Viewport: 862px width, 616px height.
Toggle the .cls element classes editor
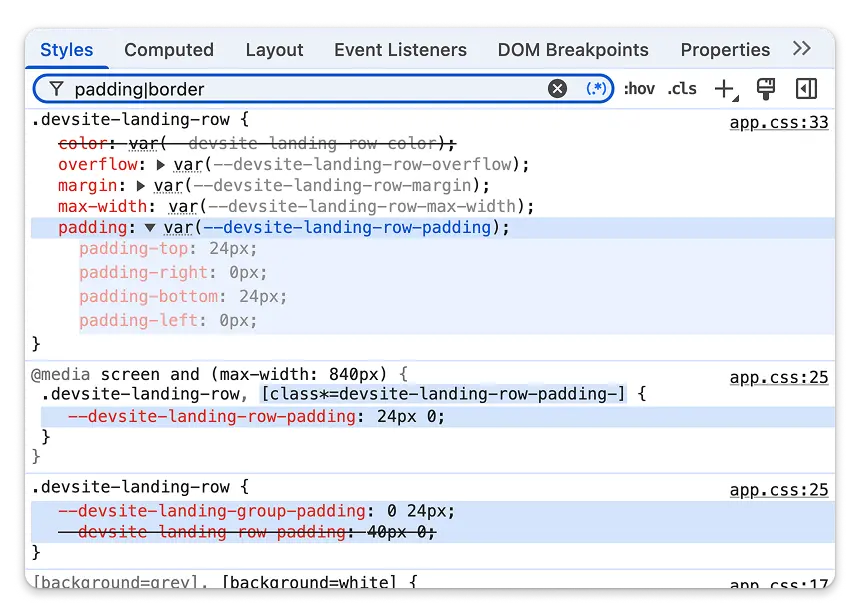point(682,88)
